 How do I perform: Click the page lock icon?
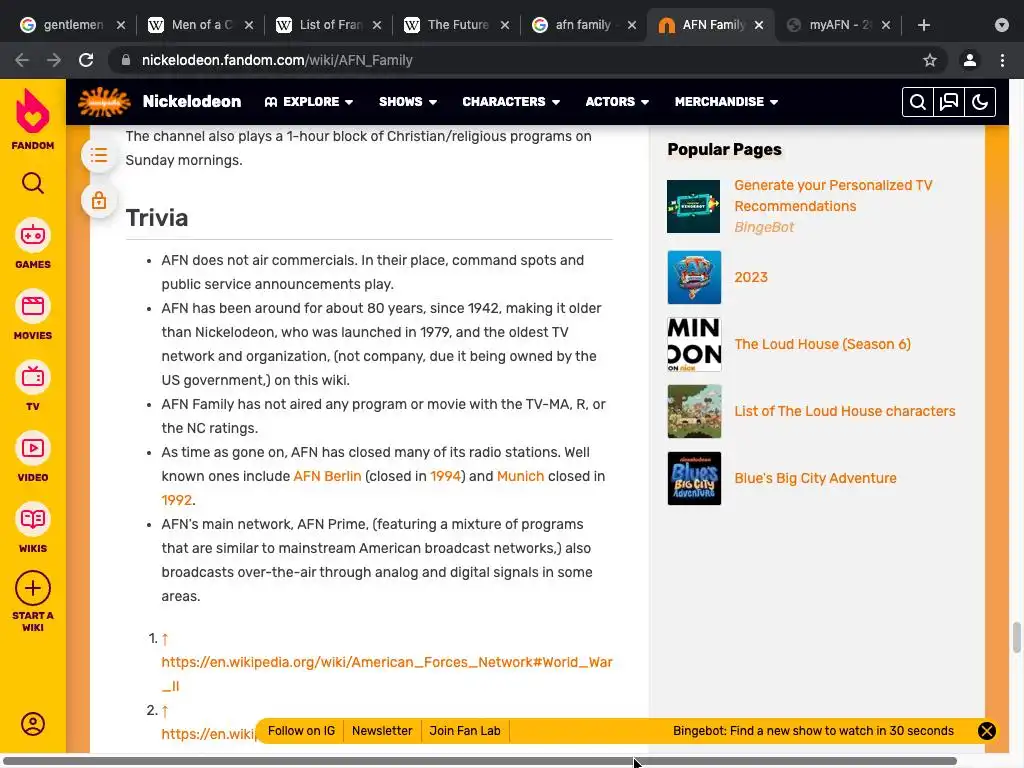pyautogui.click(x=99, y=200)
